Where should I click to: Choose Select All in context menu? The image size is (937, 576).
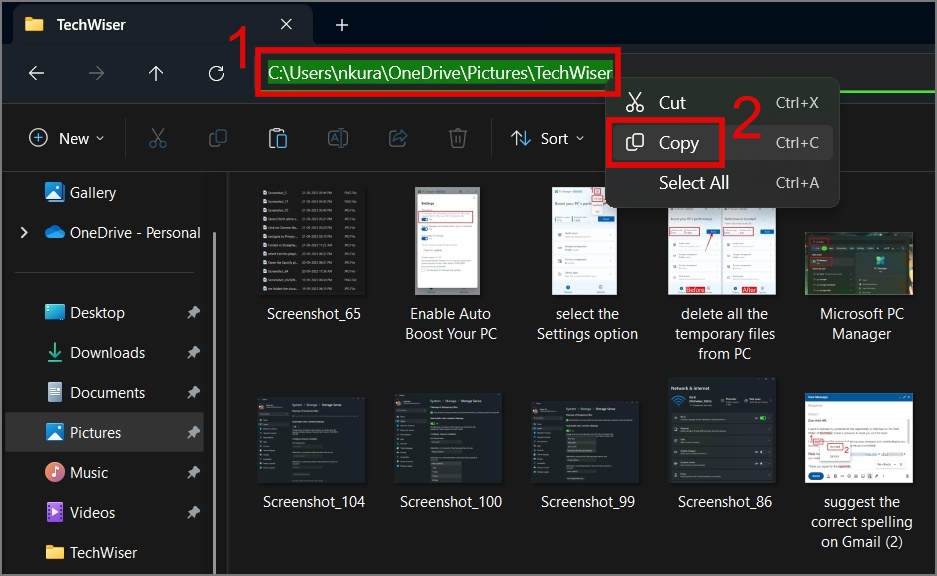coord(693,183)
